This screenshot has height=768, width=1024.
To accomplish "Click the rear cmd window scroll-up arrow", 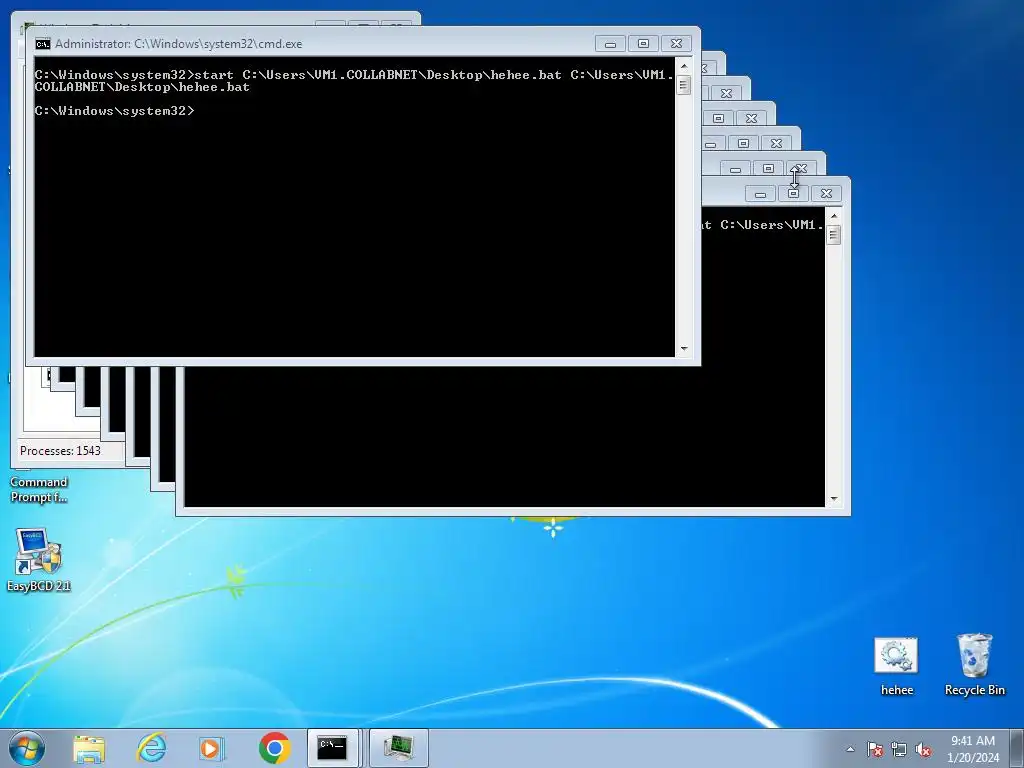I will coord(833,216).
